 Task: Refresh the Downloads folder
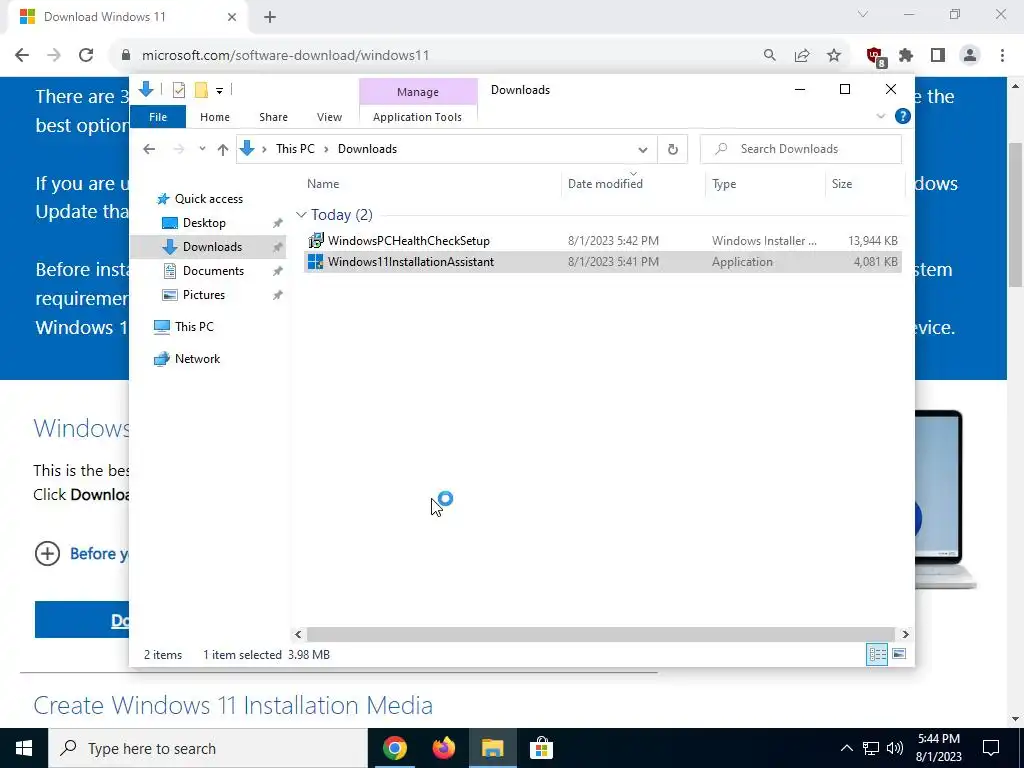673,150
